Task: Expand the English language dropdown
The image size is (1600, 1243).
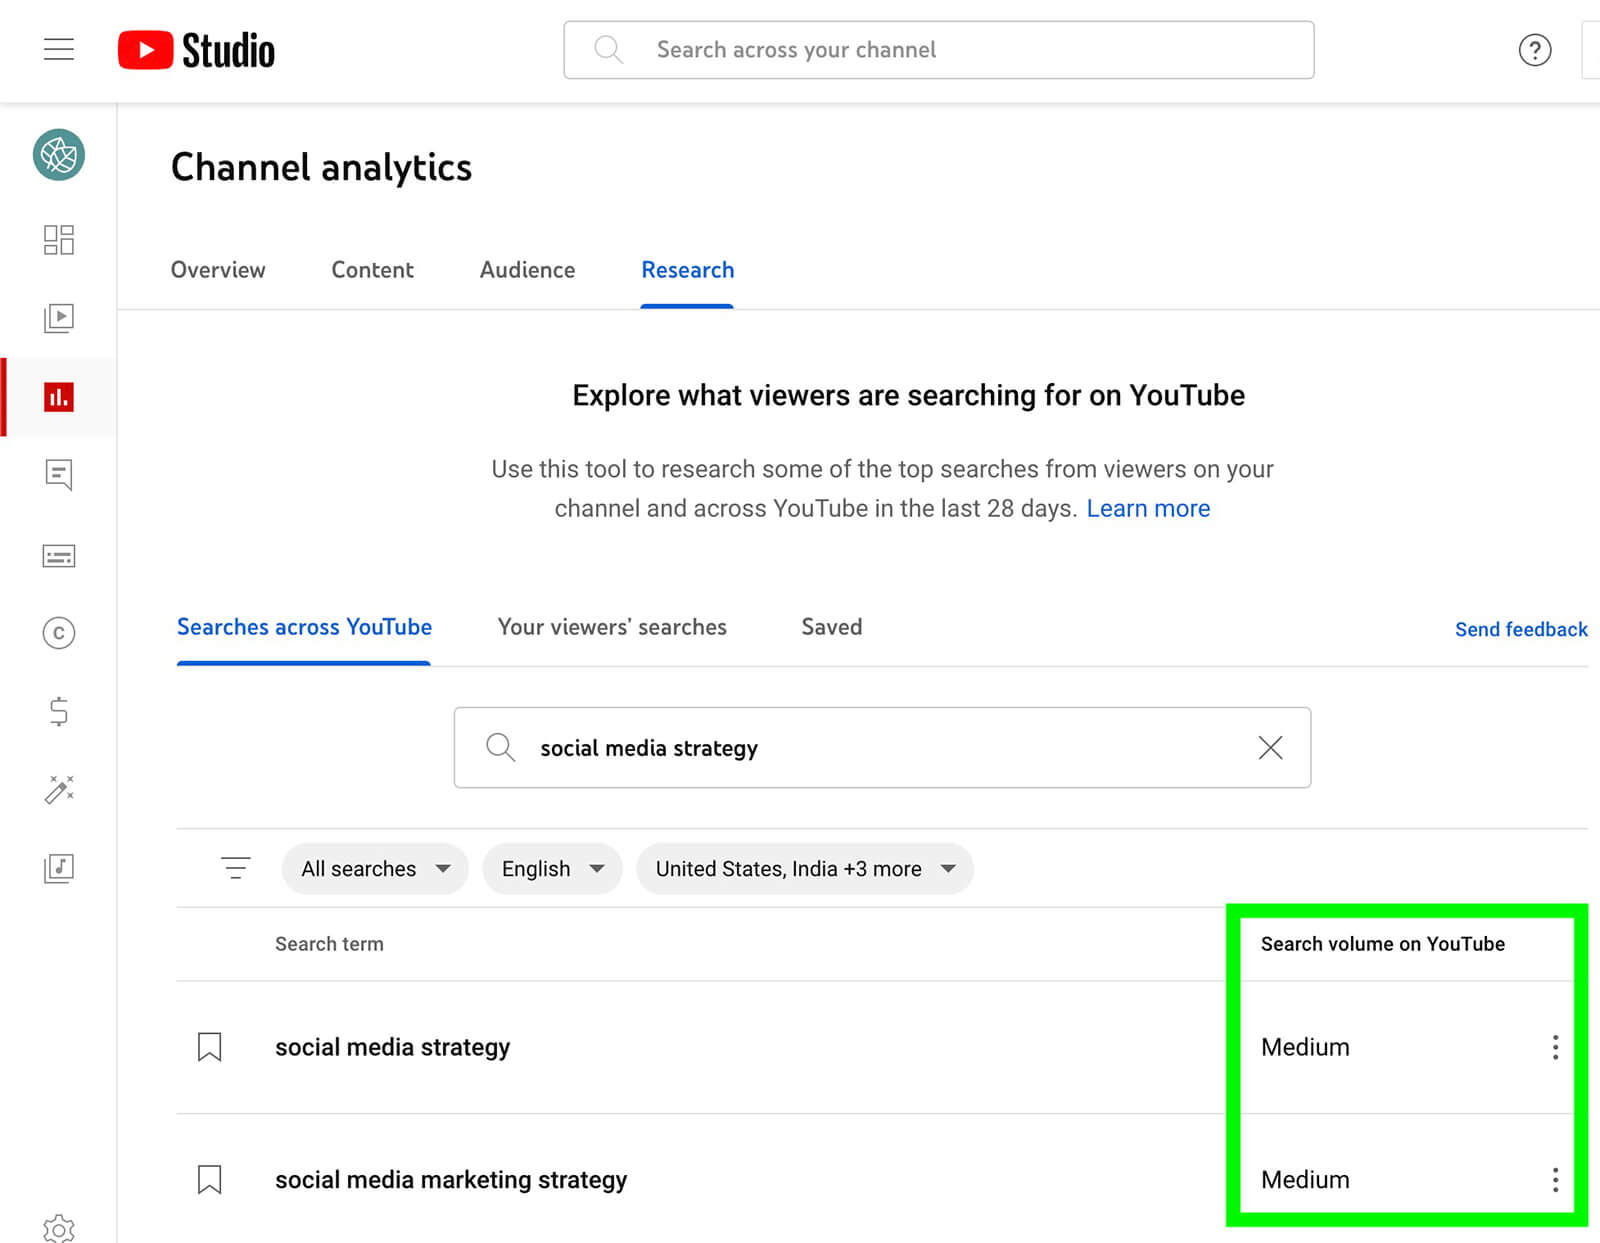Action: pyautogui.click(x=552, y=869)
